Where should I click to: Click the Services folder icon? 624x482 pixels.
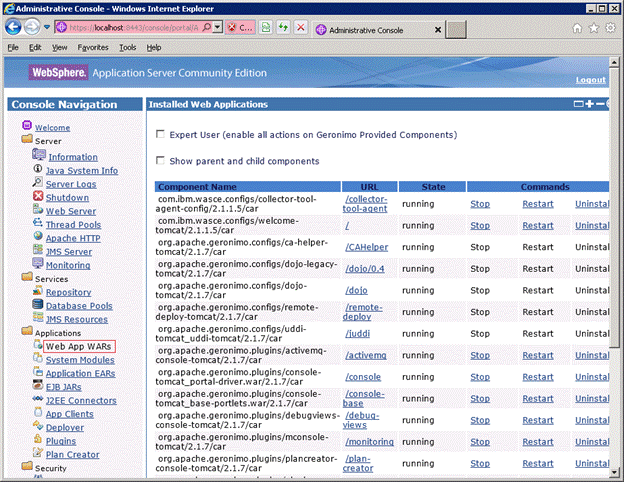pos(27,277)
